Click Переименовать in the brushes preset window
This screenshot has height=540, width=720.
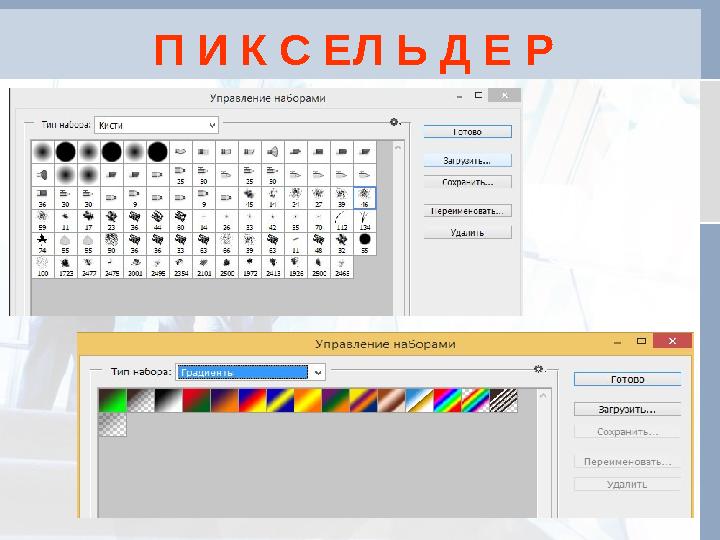(467, 211)
